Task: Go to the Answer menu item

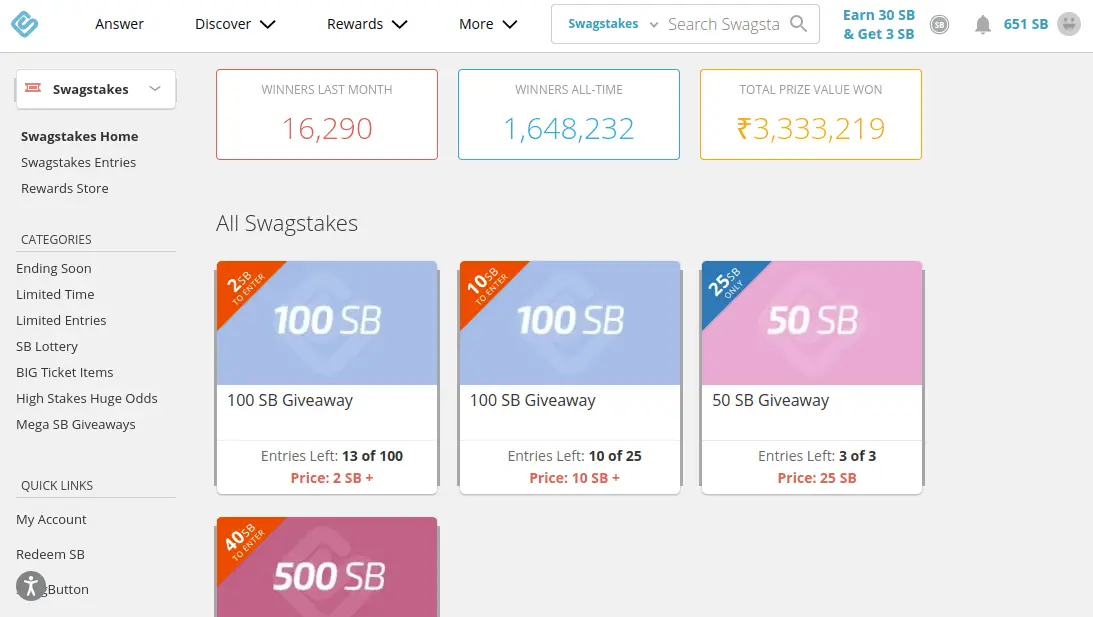Action: click(x=119, y=24)
